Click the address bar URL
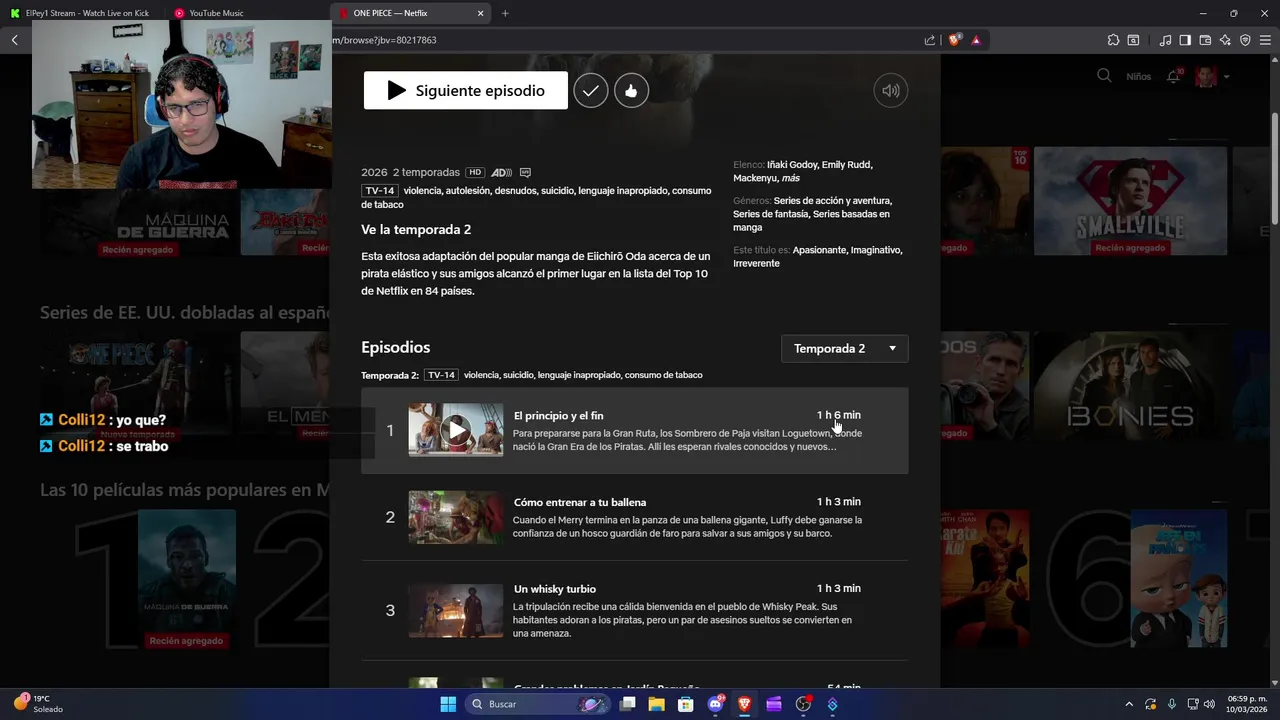The width and height of the screenshot is (1280, 720). coord(385,40)
